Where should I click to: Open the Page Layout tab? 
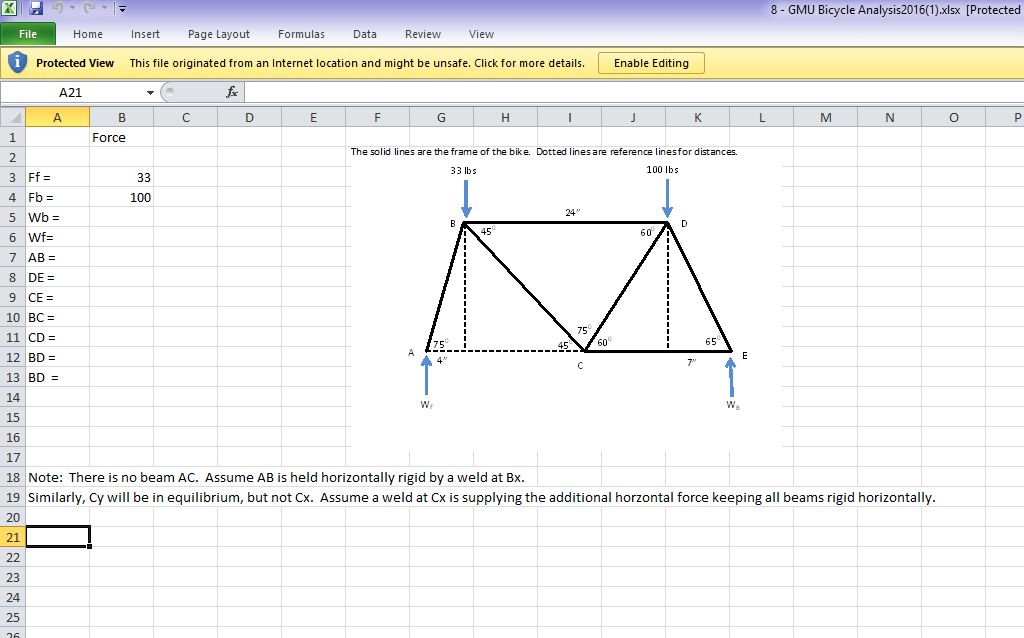coord(219,34)
